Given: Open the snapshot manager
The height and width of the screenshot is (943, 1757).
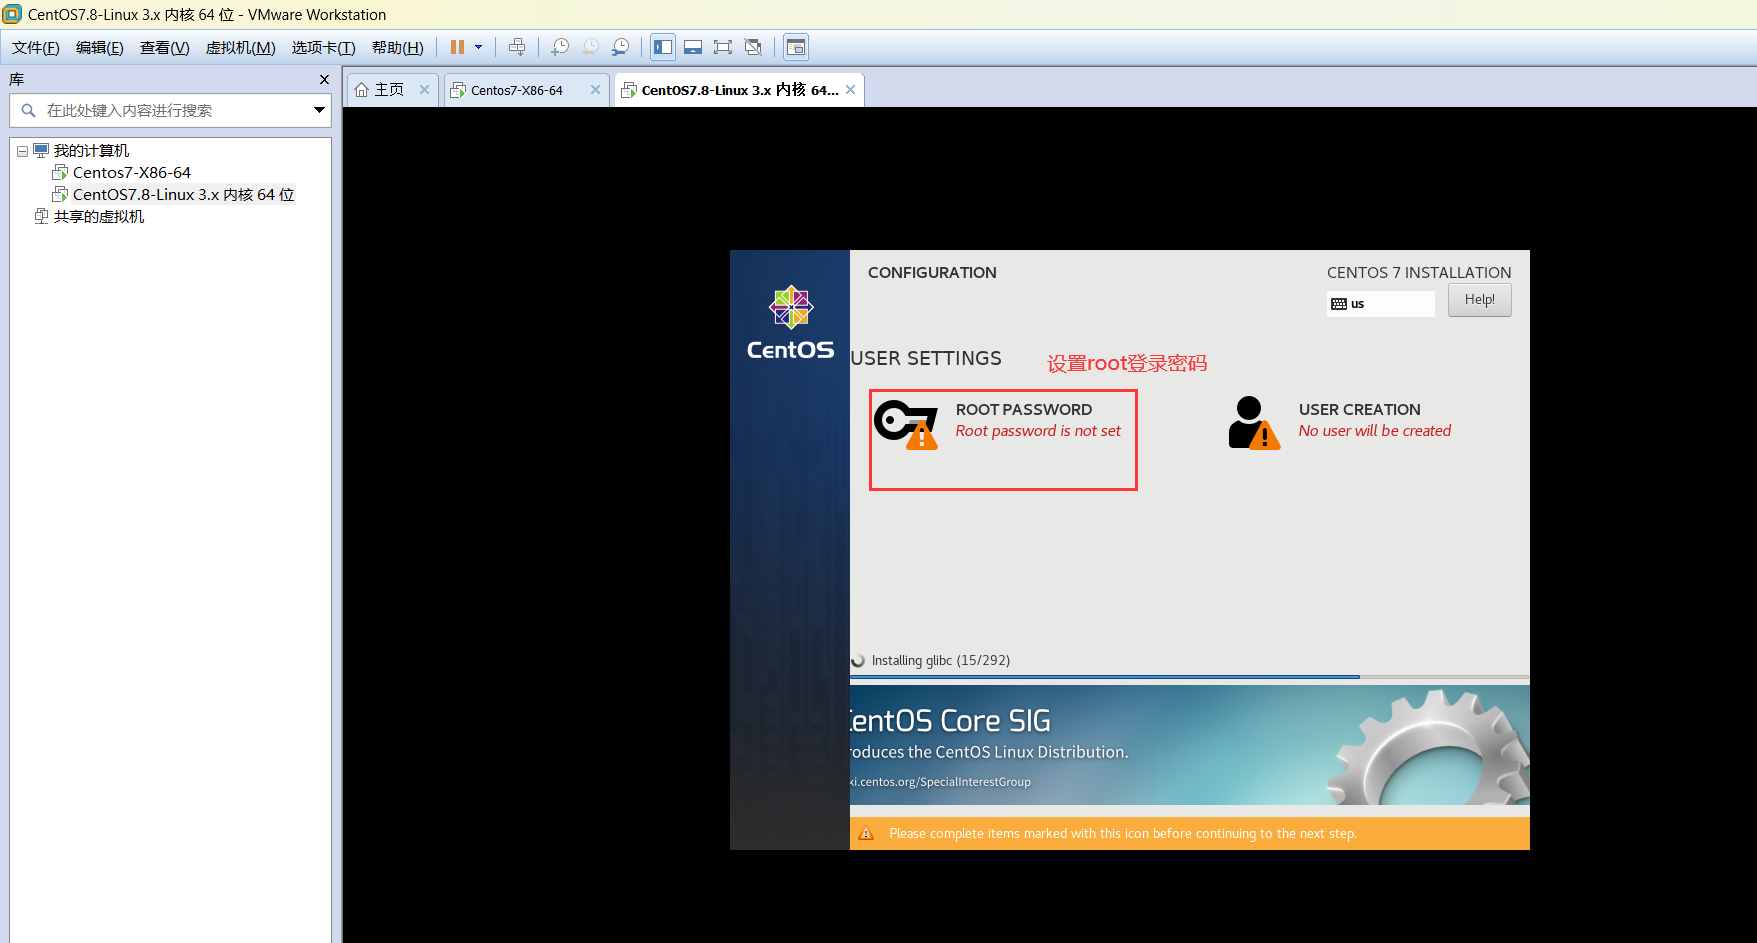Looking at the screenshot, I should click(621, 47).
